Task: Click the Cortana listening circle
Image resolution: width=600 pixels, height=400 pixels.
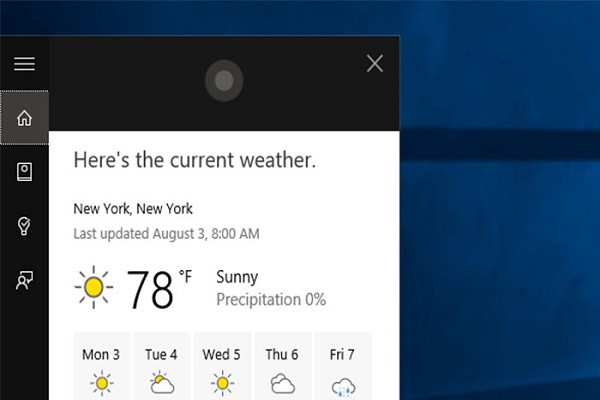Action: 224,80
